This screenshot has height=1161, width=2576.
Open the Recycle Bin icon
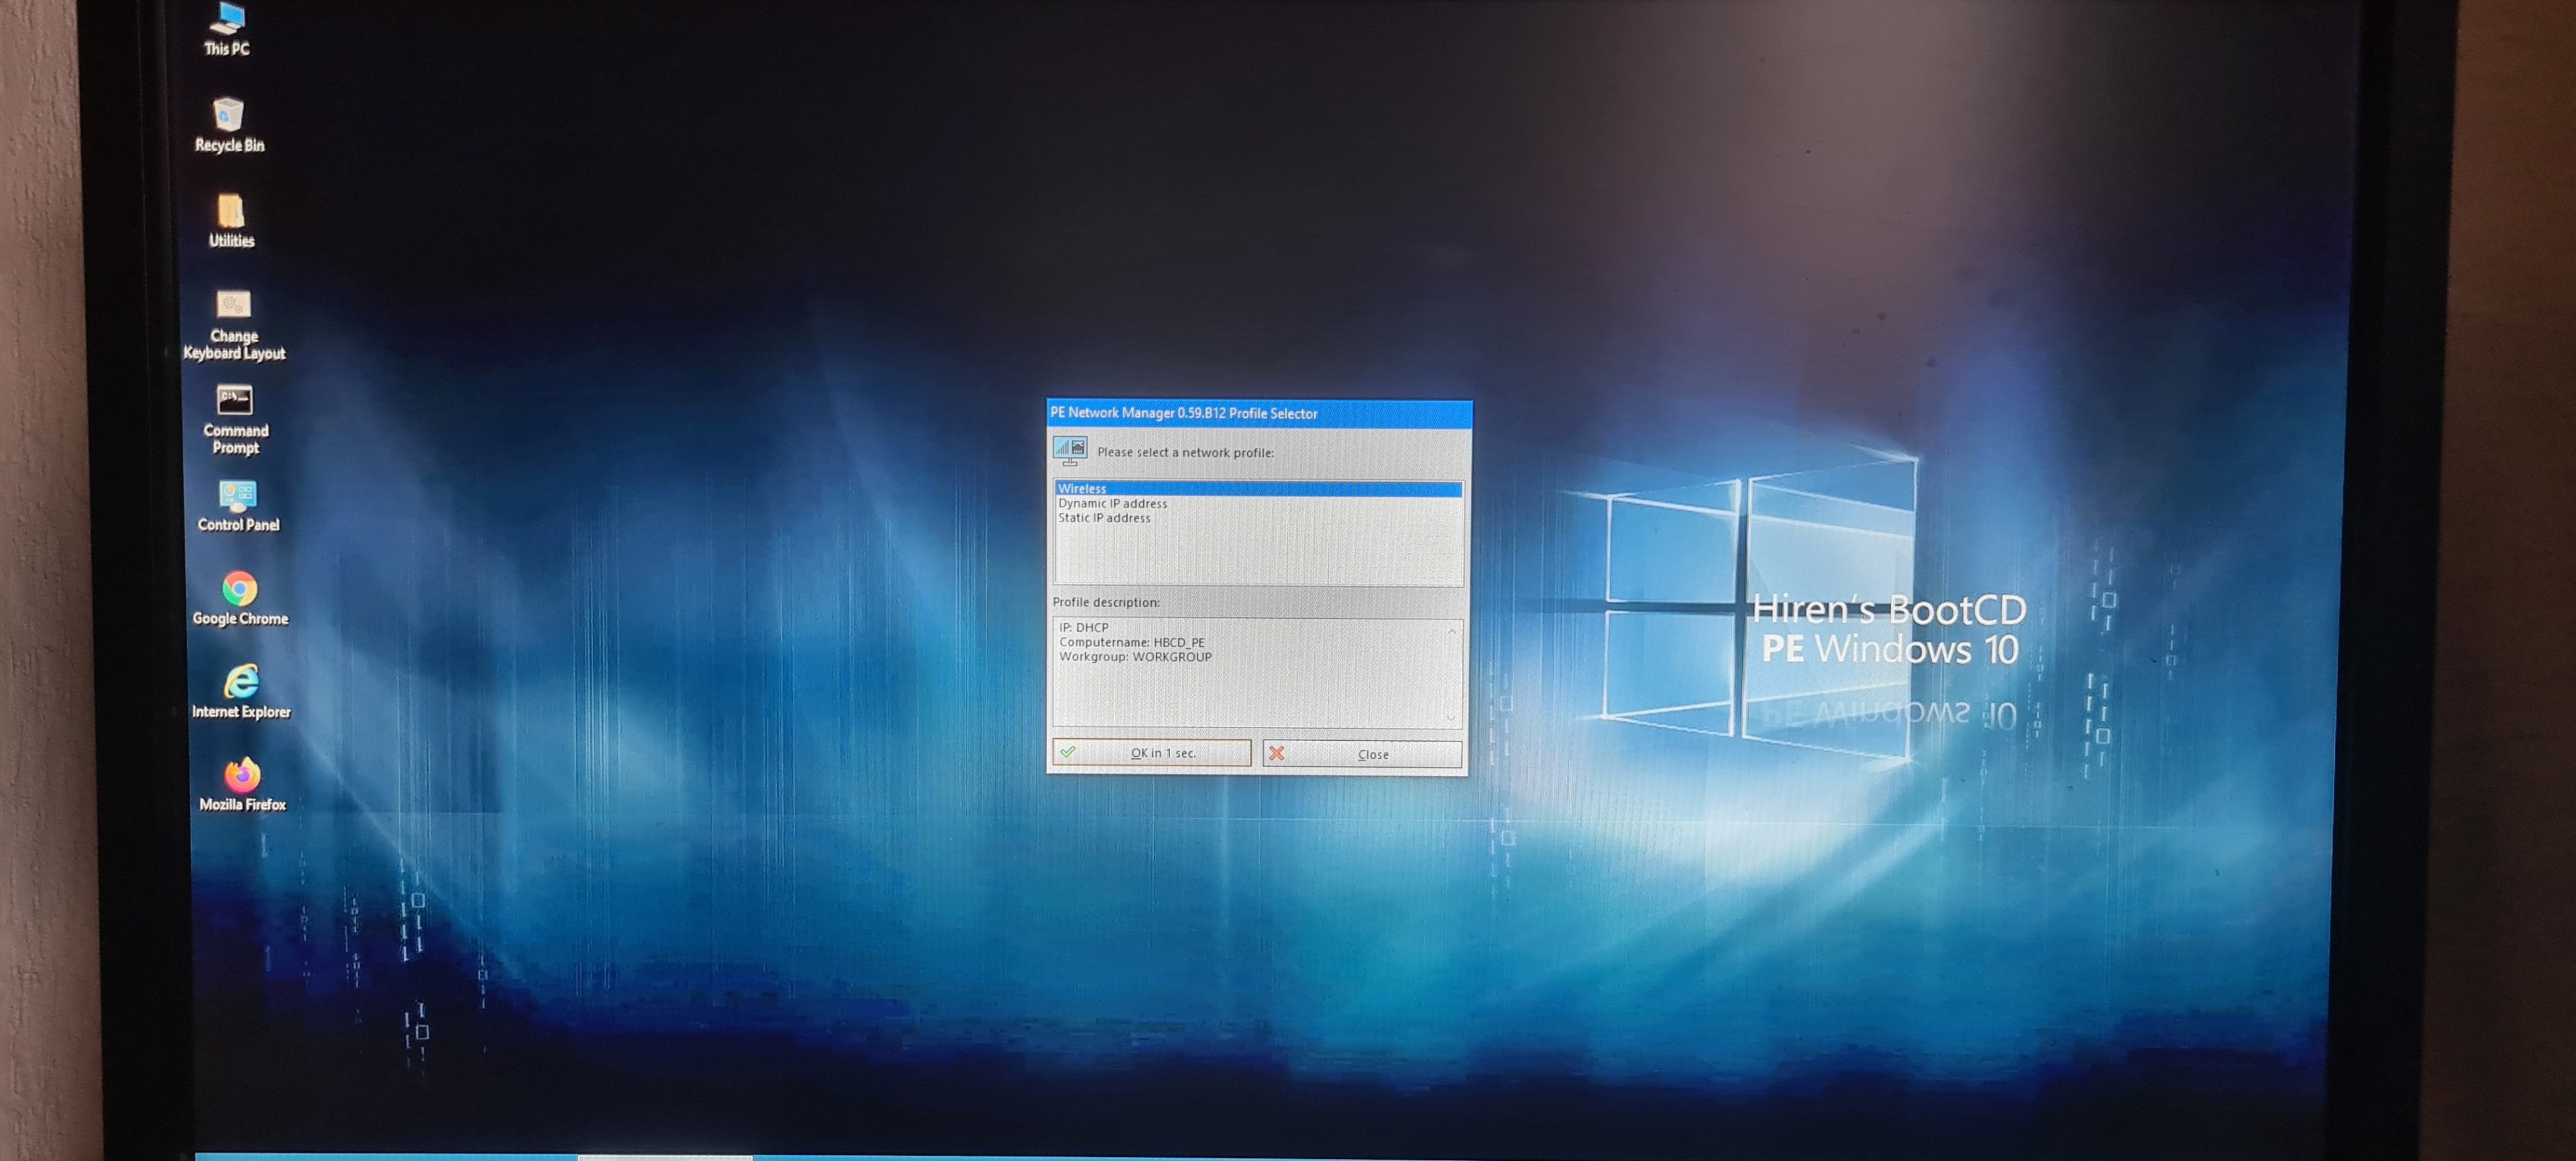(229, 125)
